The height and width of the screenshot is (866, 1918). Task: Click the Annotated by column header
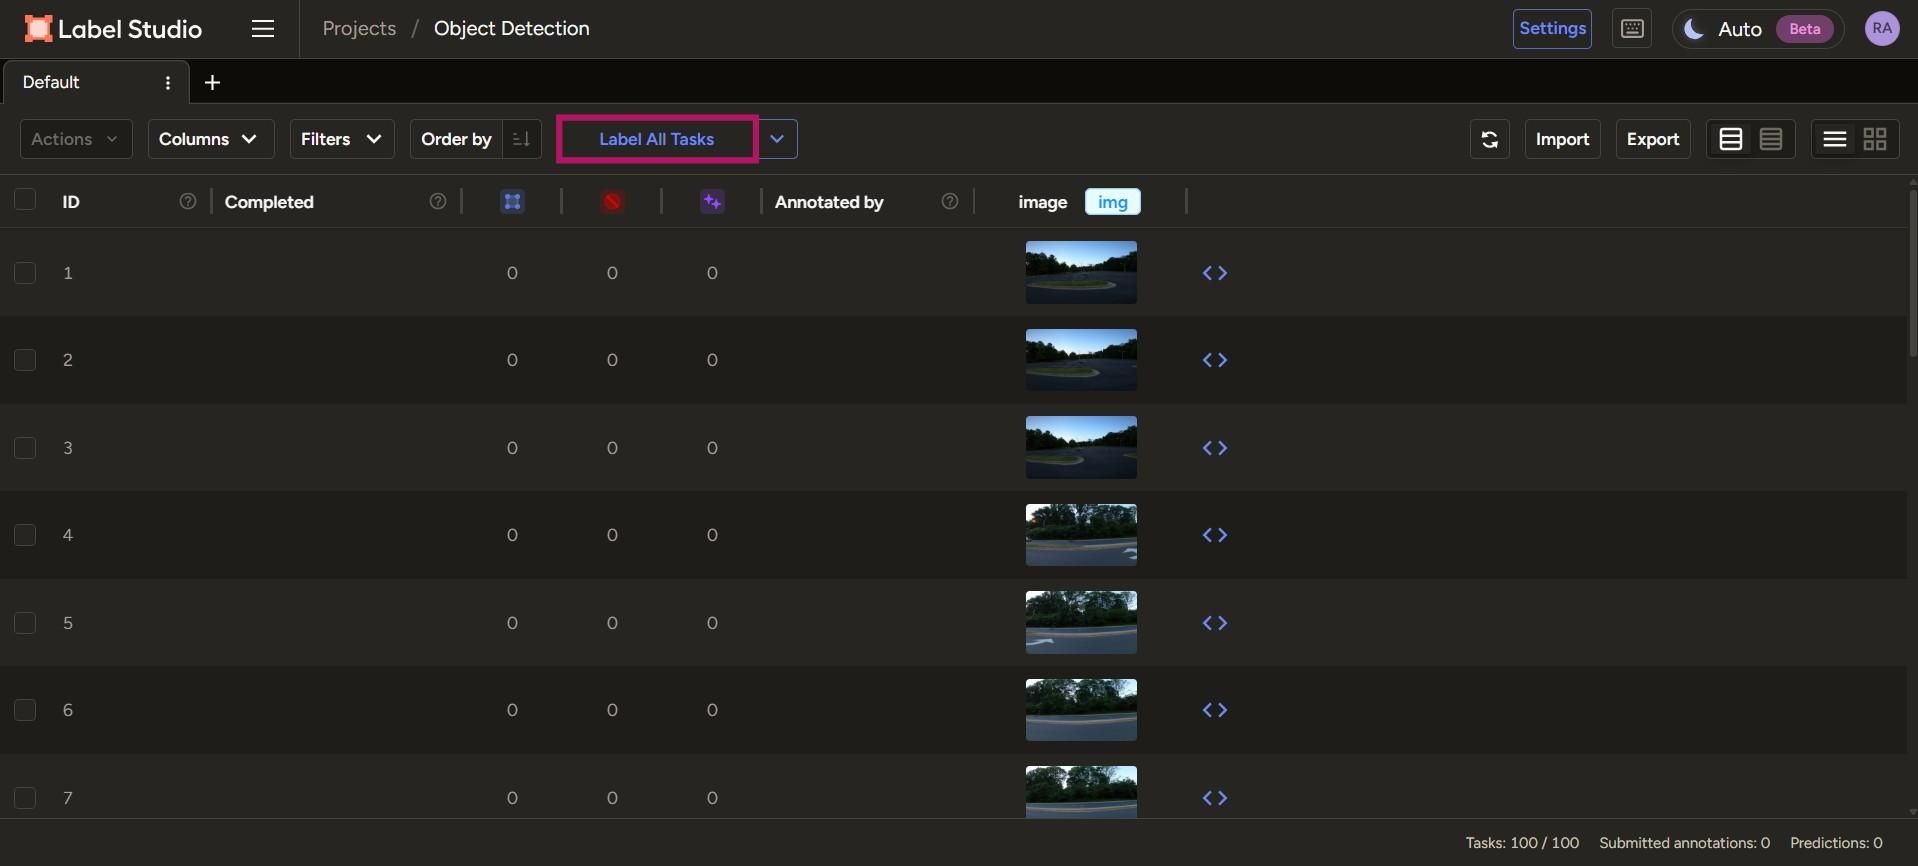pos(829,202)
